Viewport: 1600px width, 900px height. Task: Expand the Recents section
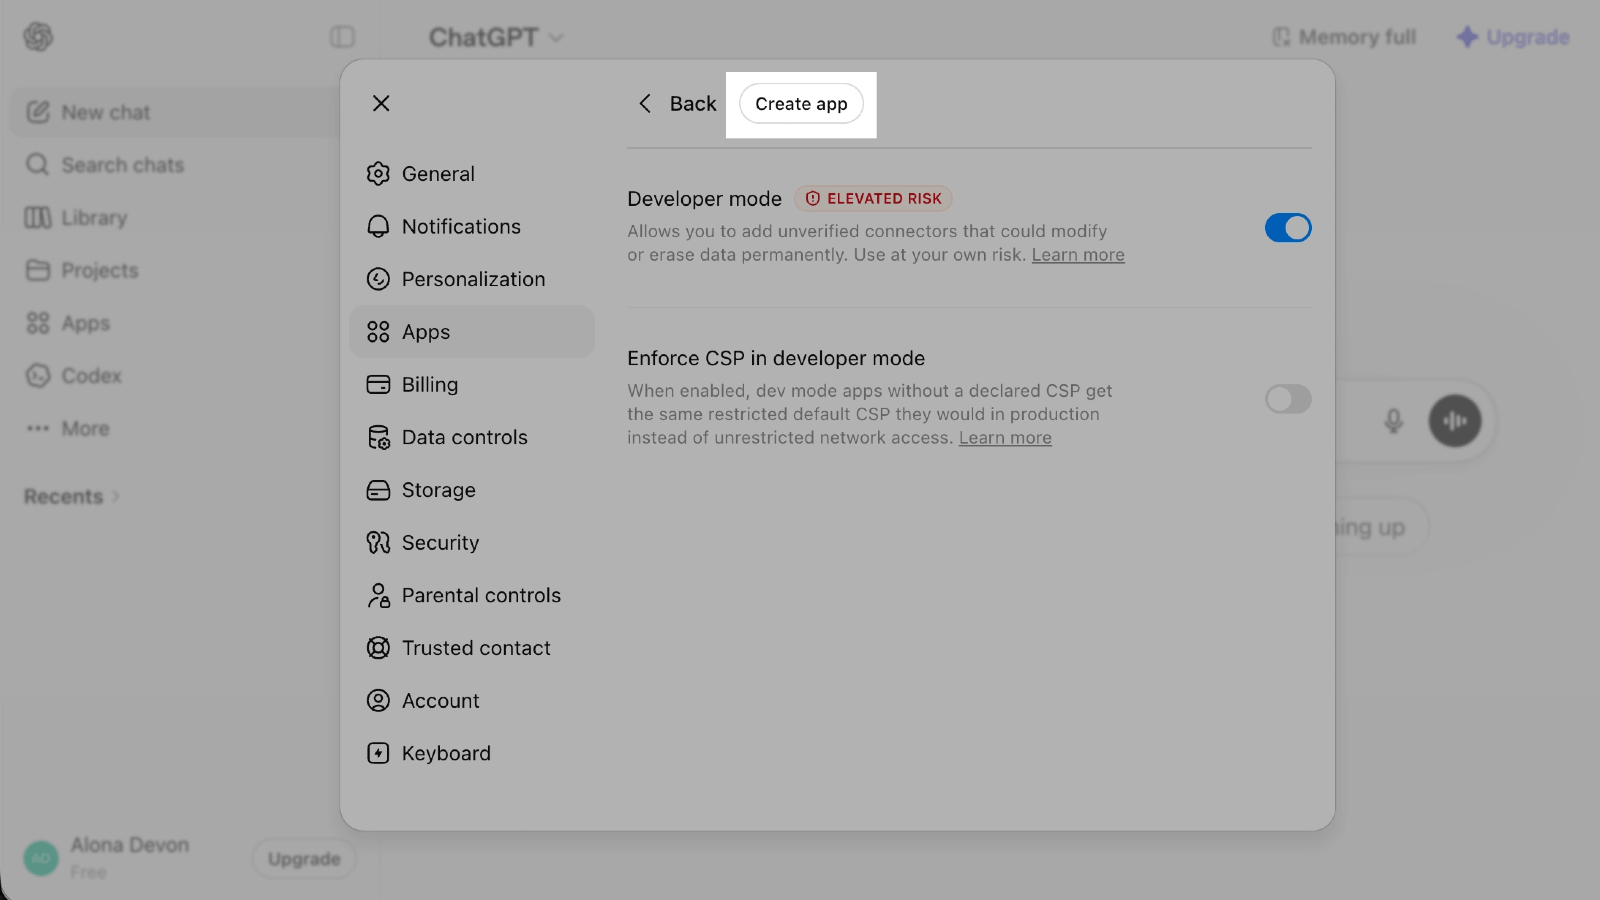(72, 497)
